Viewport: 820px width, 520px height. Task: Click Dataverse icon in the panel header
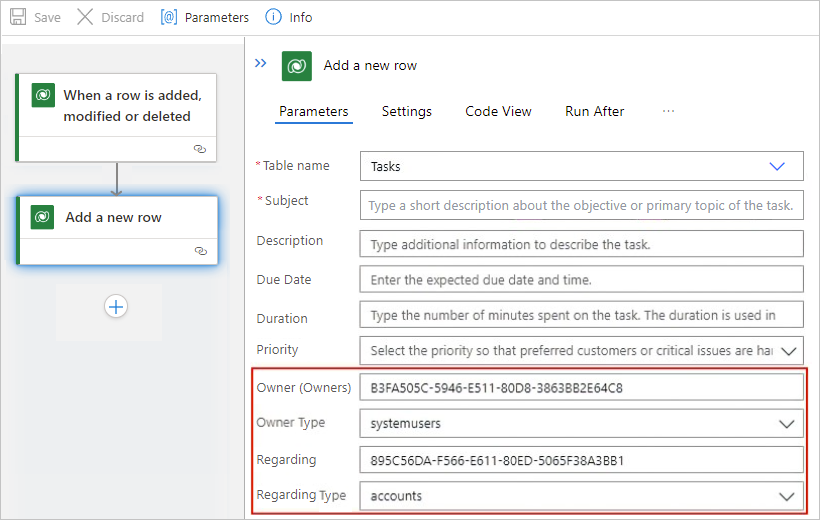pos(297,66)
